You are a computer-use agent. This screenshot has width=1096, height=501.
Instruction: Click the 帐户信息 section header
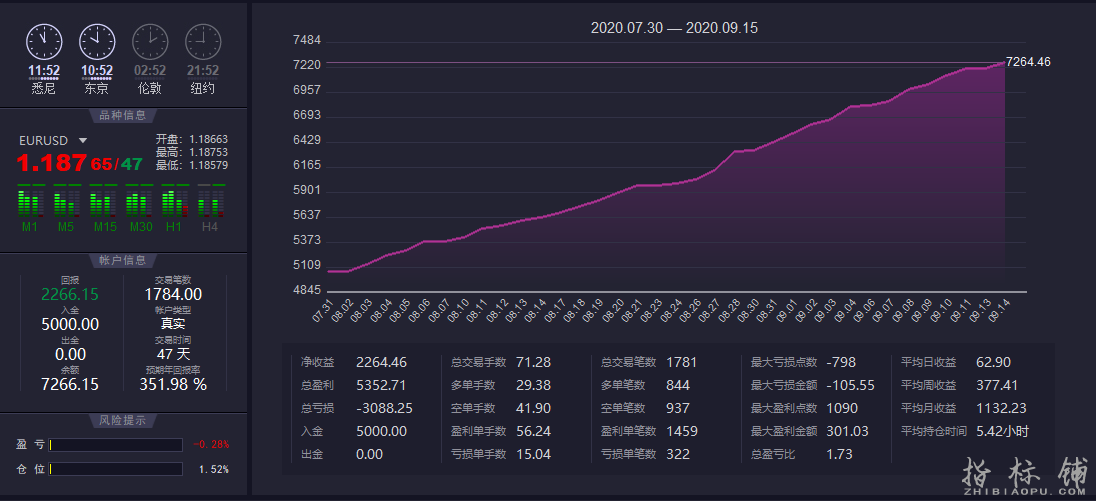122,260
